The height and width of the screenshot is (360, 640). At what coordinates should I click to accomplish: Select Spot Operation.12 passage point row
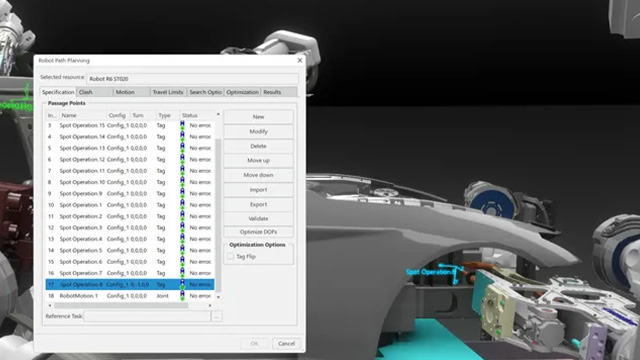[x=130, y=160]
